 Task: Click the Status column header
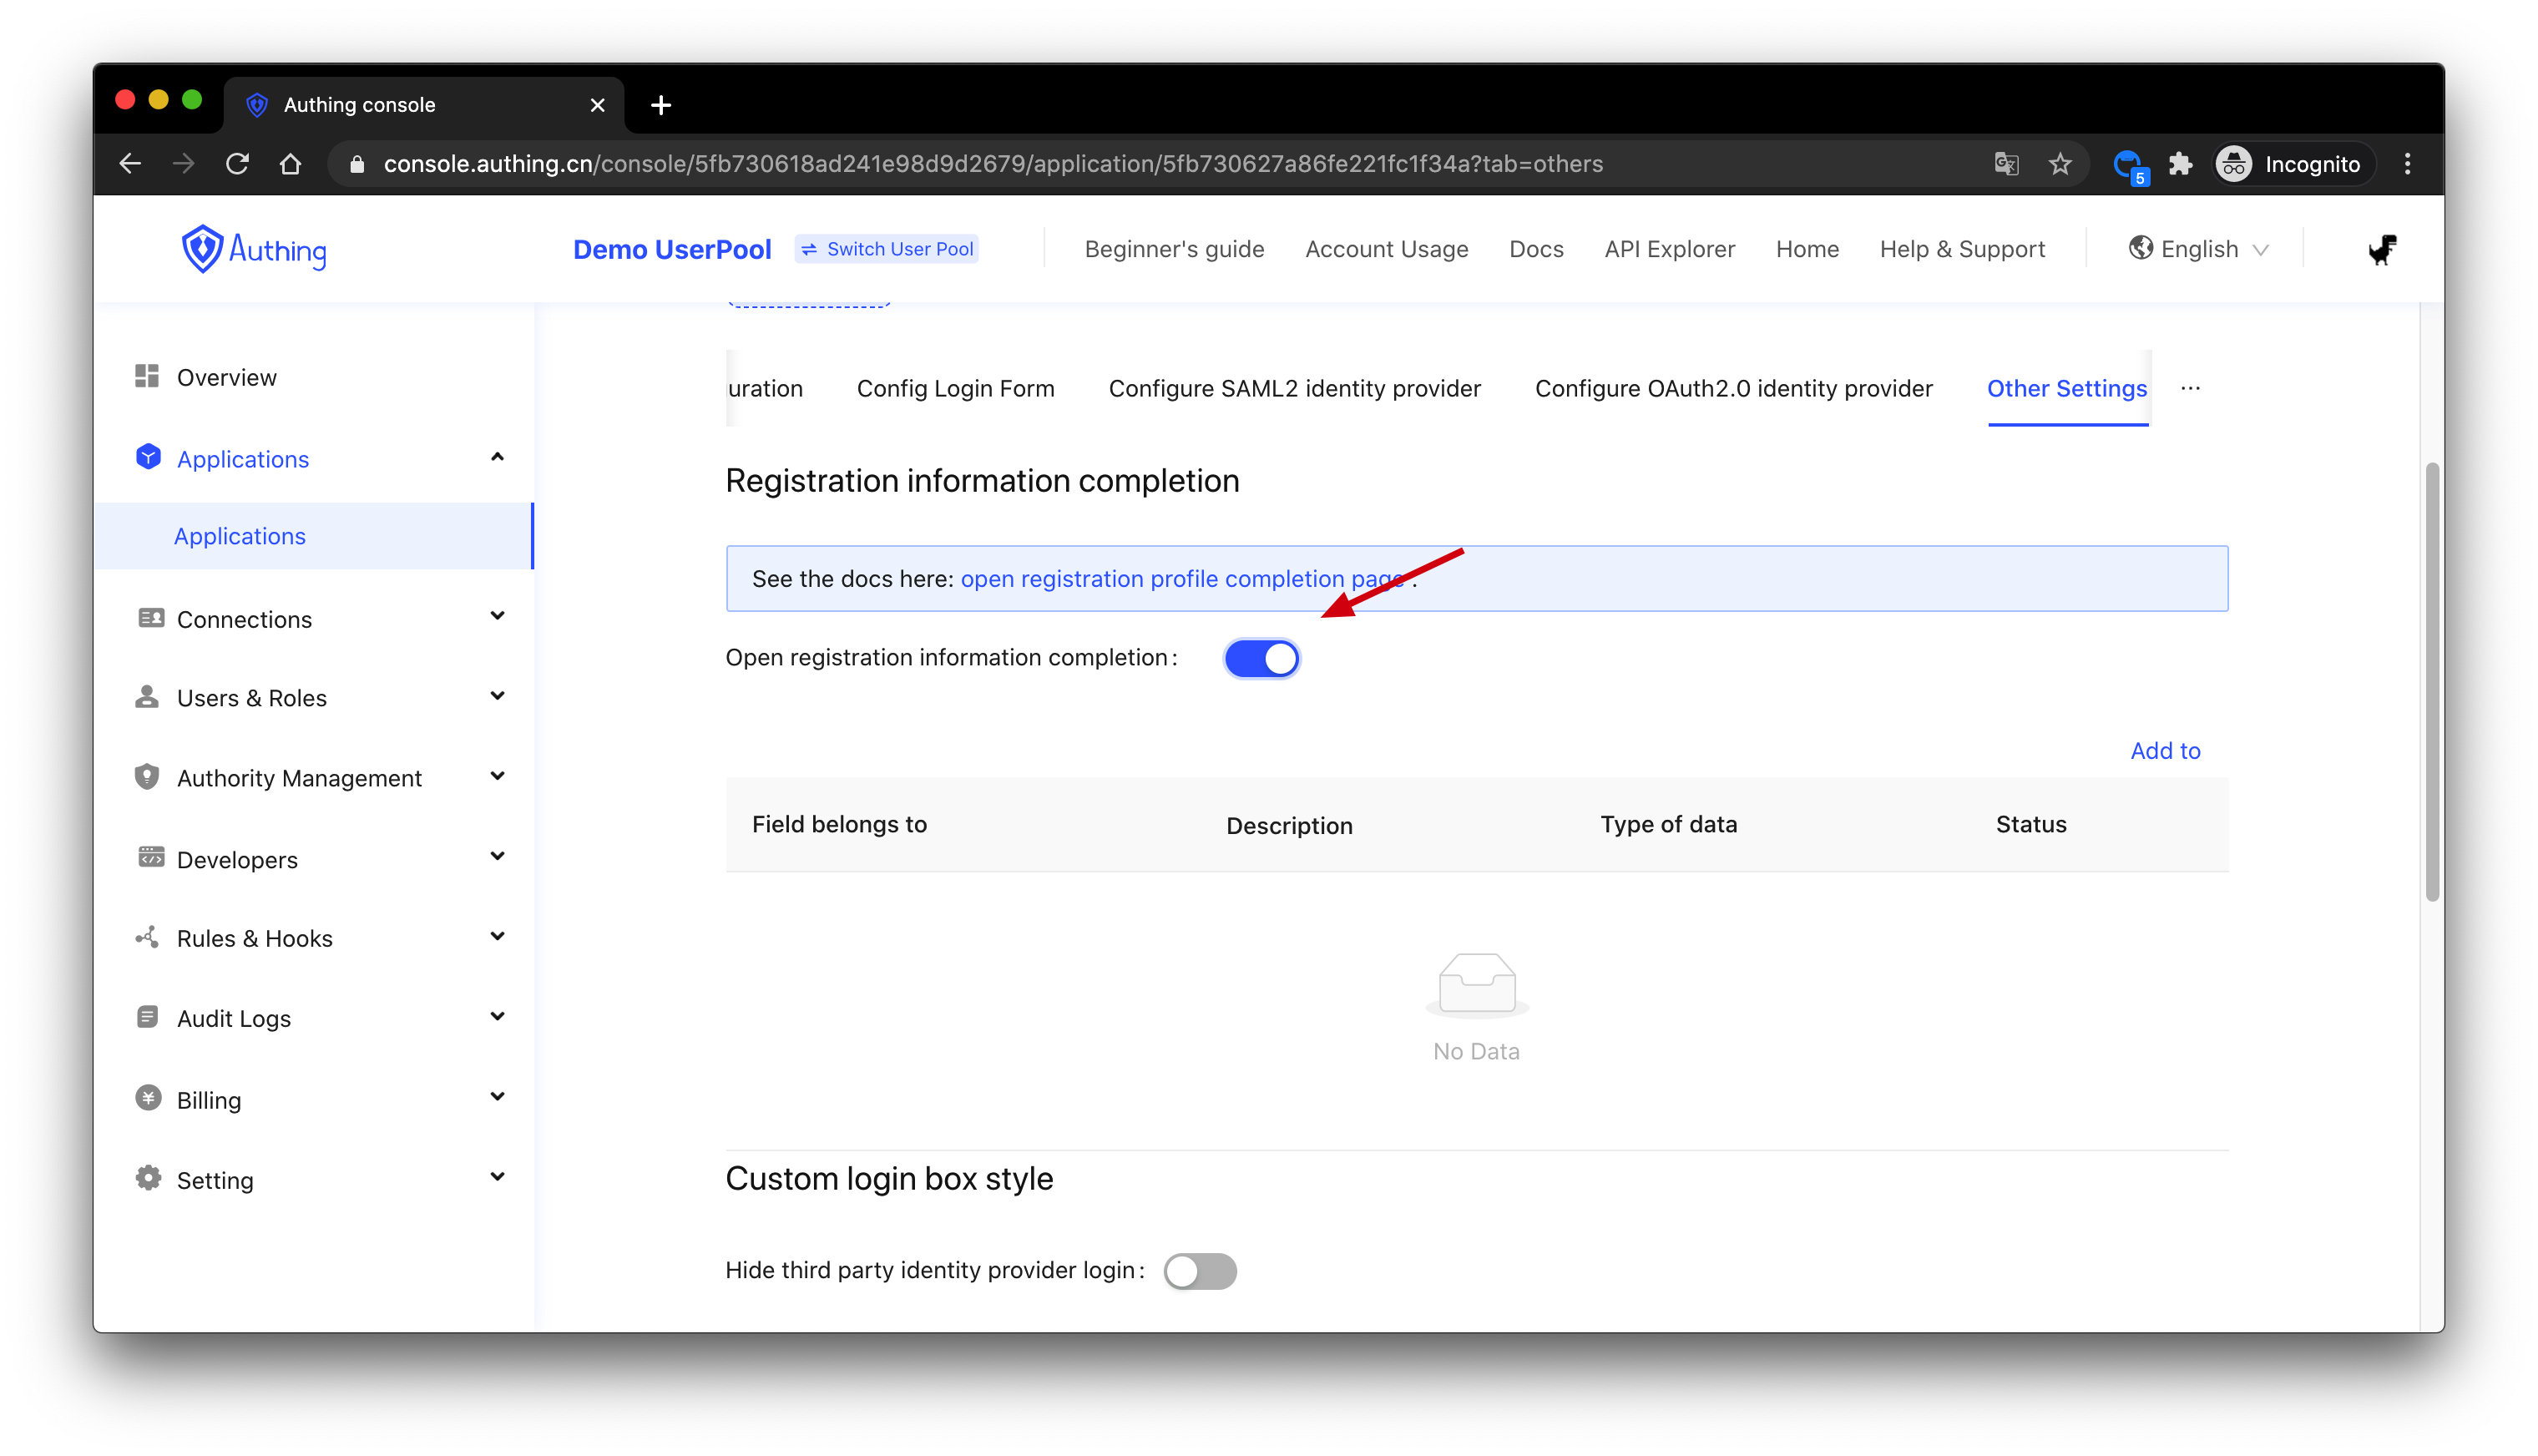point(2030,824)
